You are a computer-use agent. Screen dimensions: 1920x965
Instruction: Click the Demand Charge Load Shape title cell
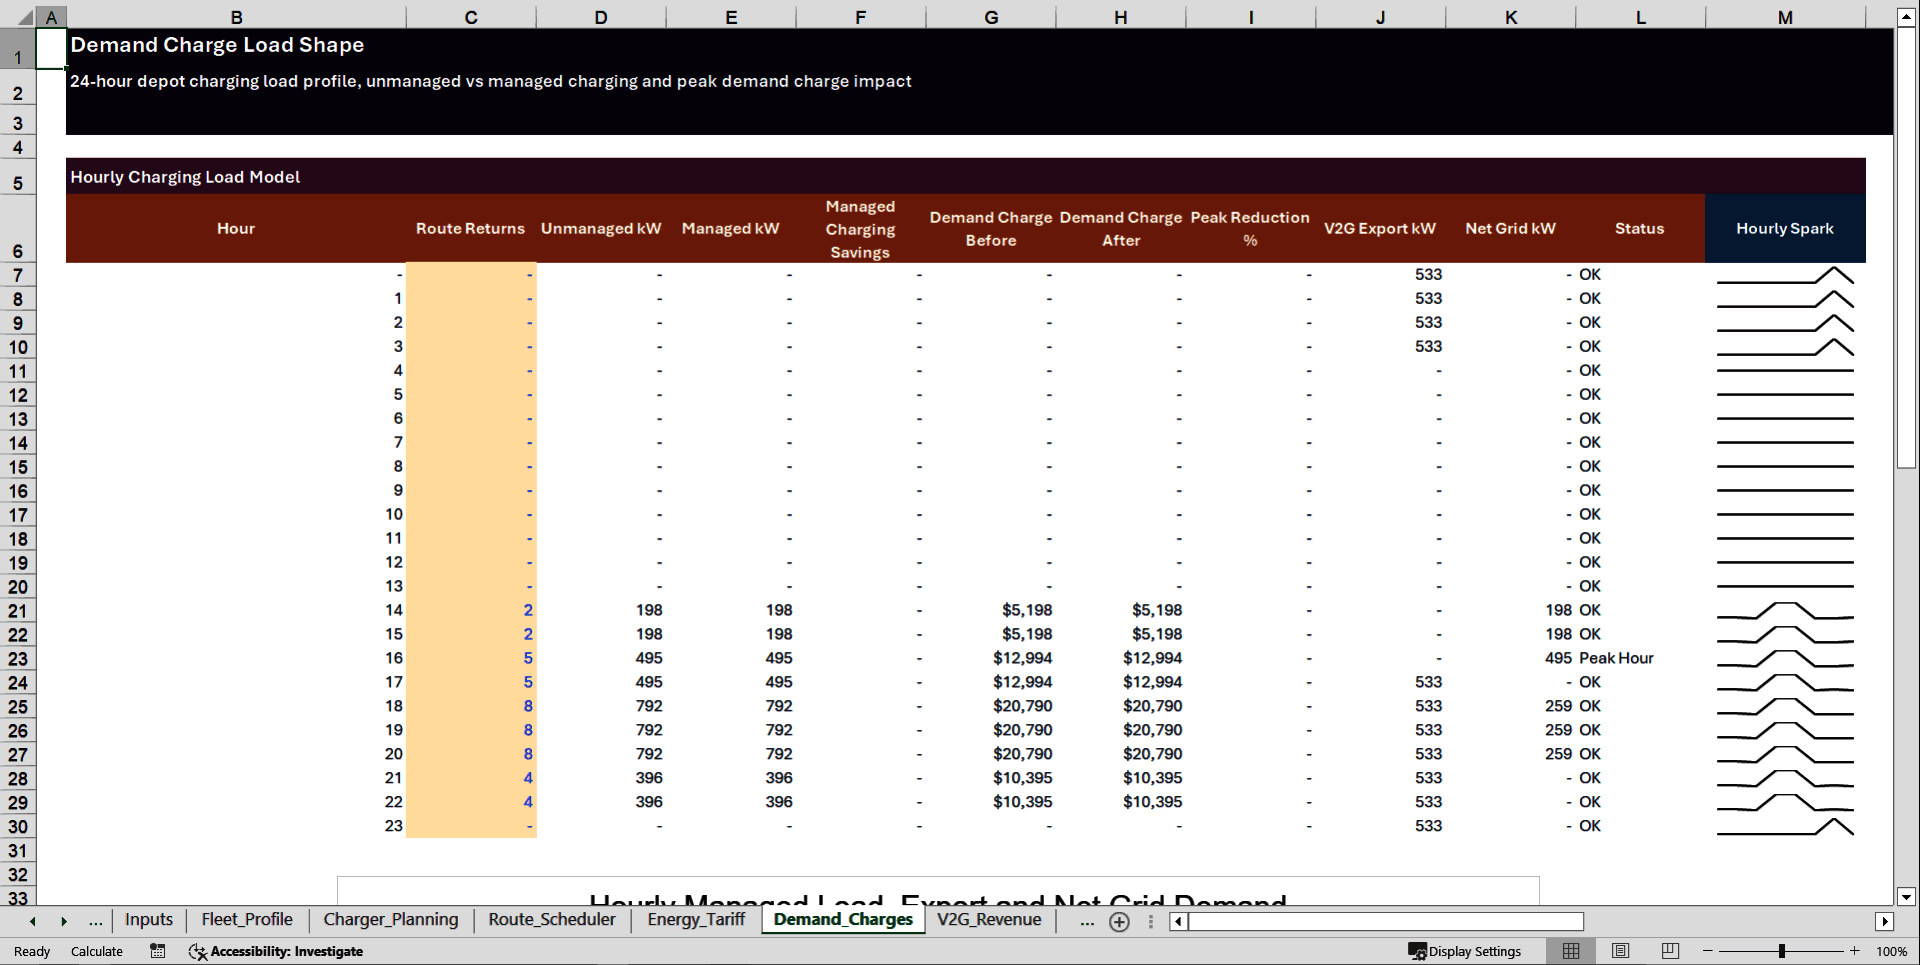217,45
